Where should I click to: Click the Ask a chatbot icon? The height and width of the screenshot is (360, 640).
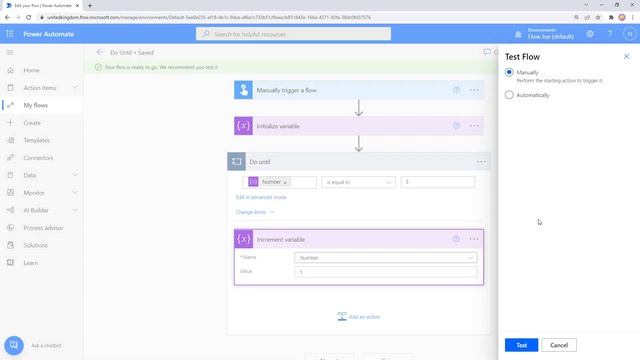point(14,345)
